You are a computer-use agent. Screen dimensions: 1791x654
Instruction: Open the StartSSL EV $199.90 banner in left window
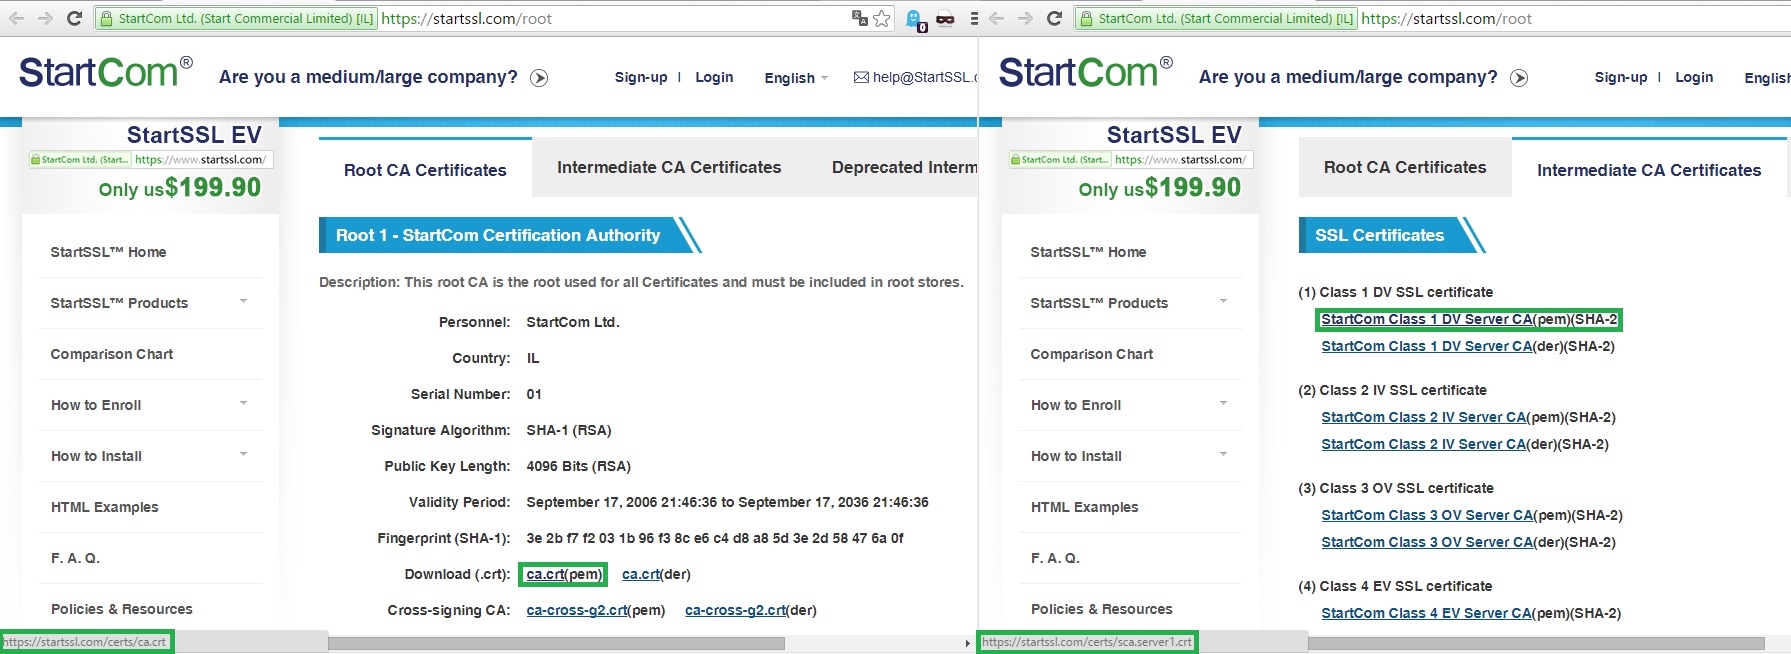(x=150, y=163)
